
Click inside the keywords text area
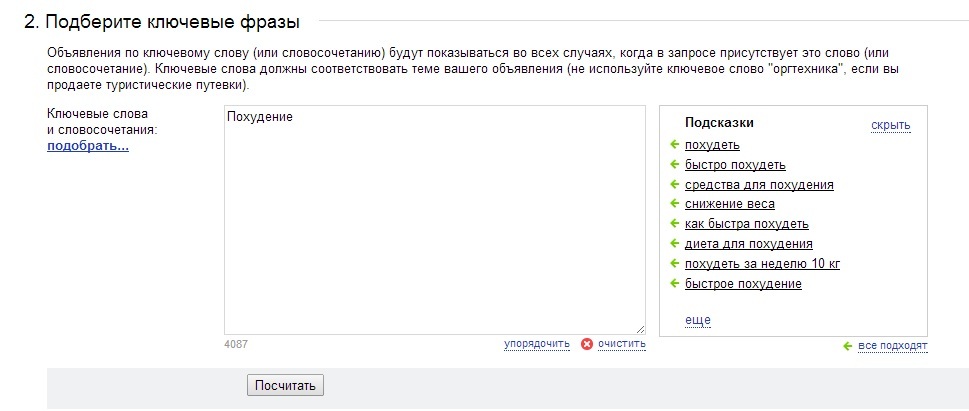(434, 220)
